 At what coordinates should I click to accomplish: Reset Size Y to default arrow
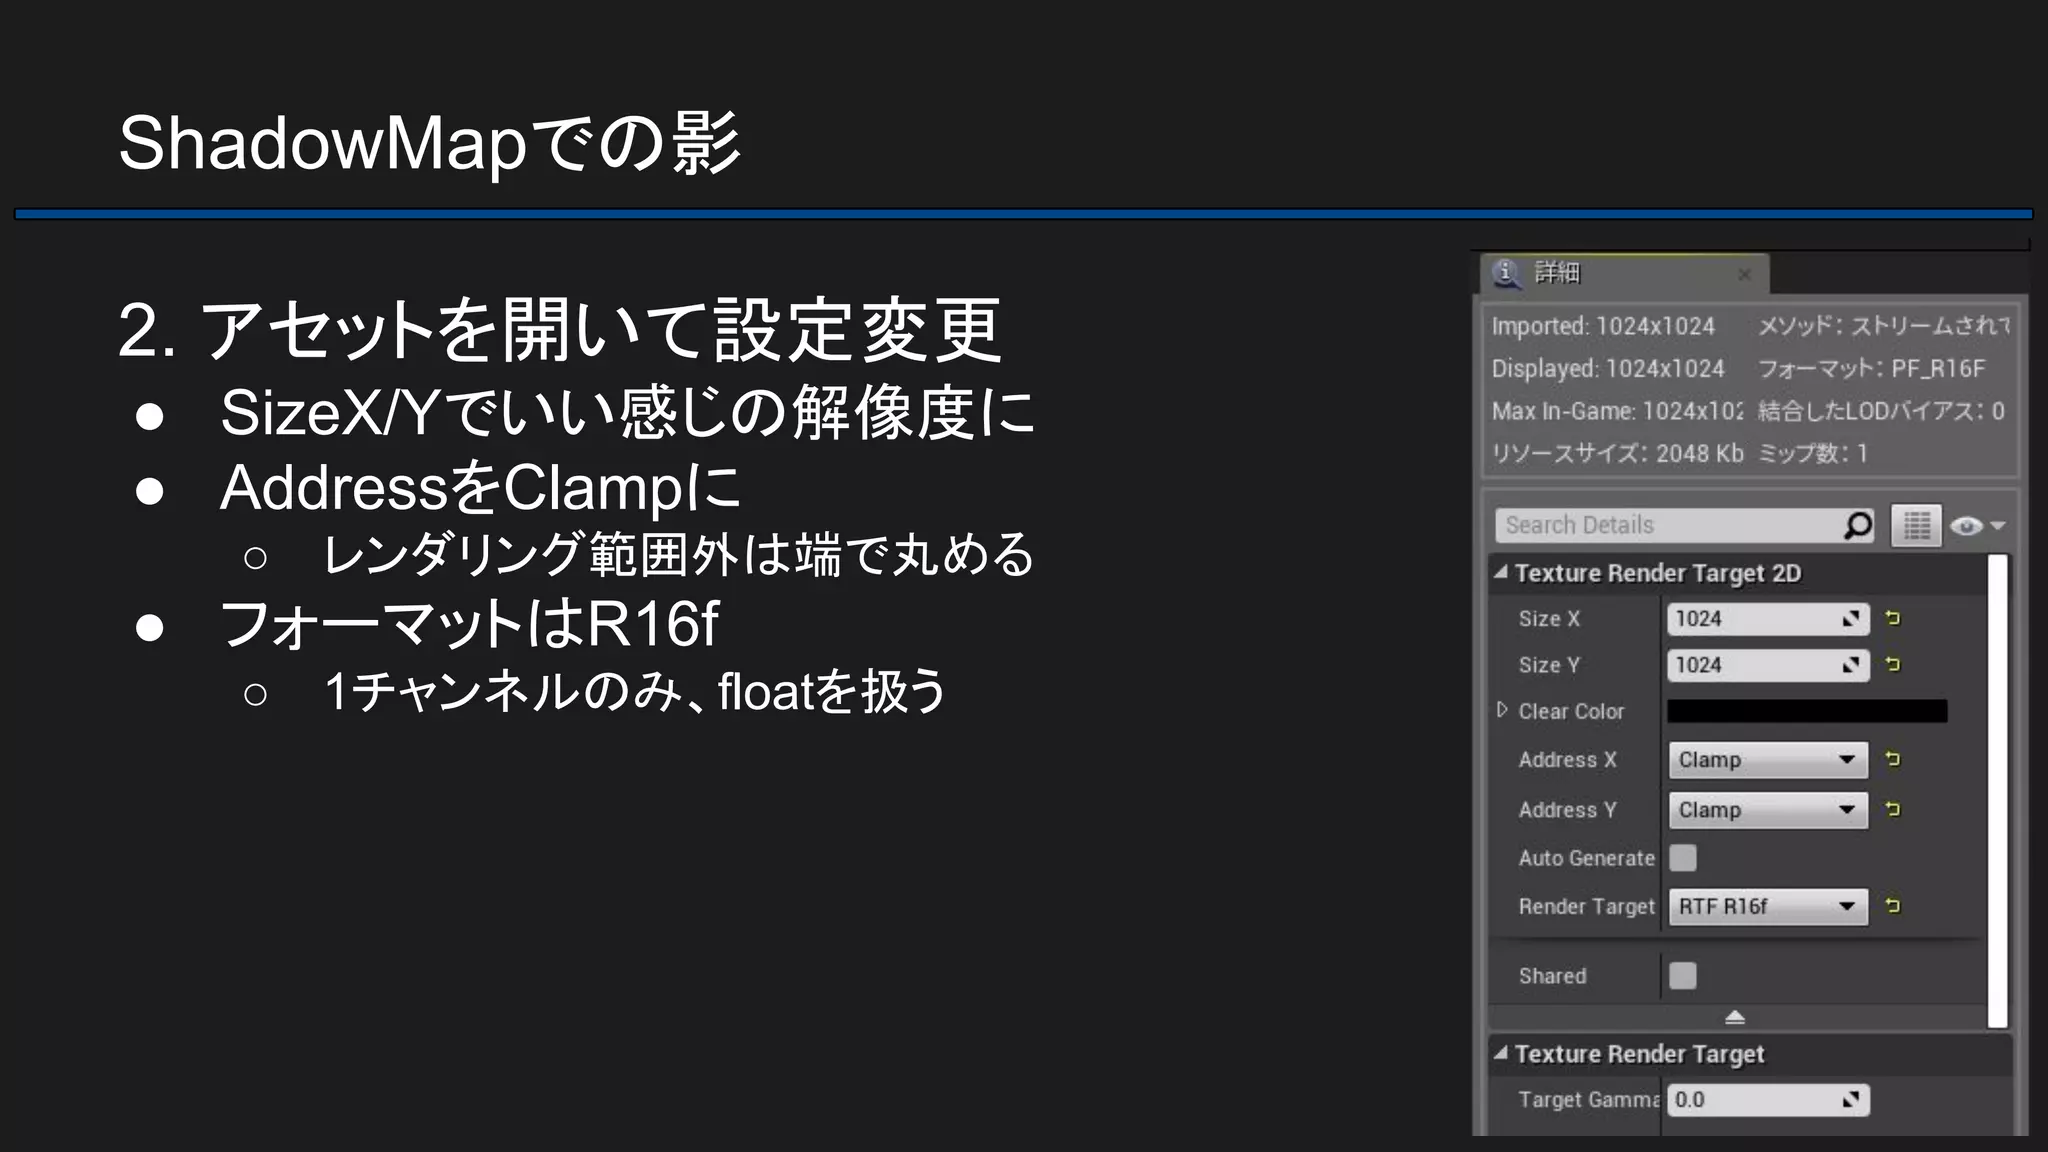[1892, 664]
